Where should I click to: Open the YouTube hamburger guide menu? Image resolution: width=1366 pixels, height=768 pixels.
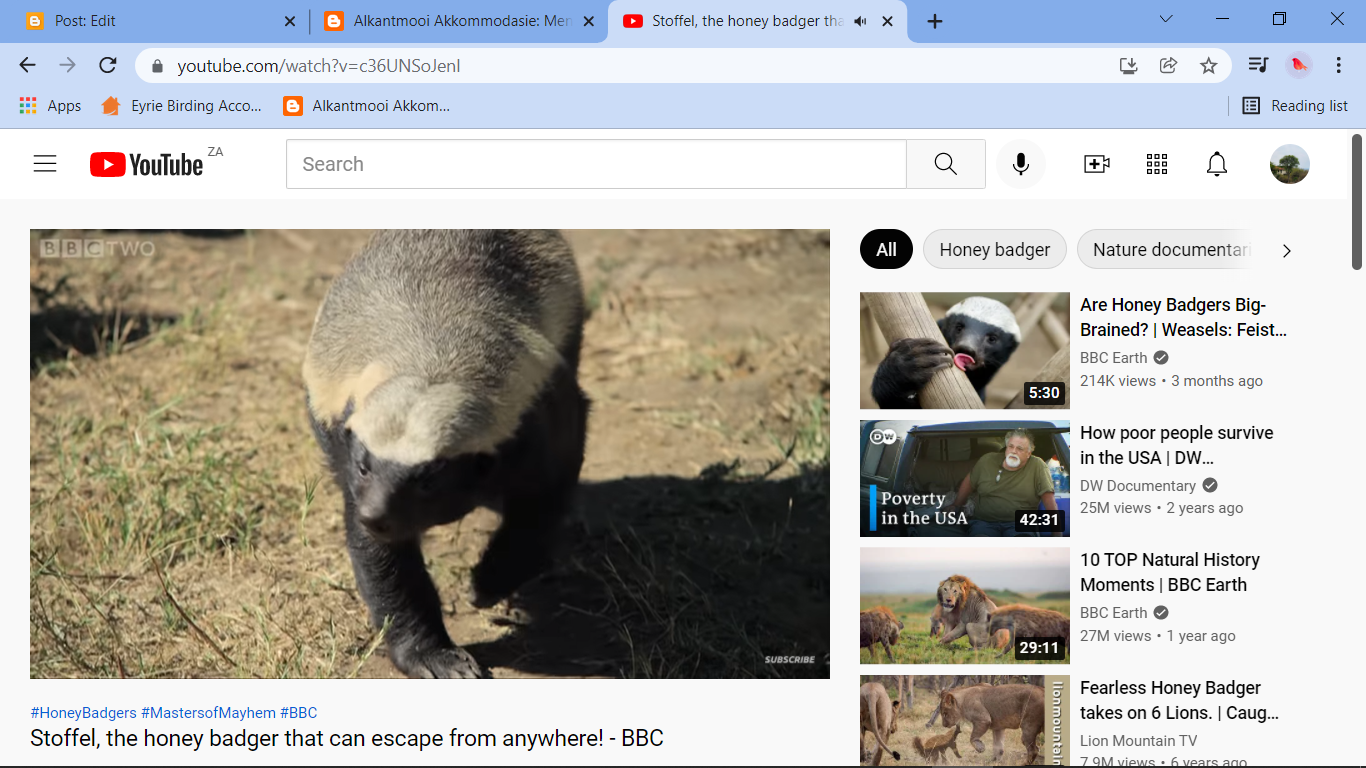[45, 164]
